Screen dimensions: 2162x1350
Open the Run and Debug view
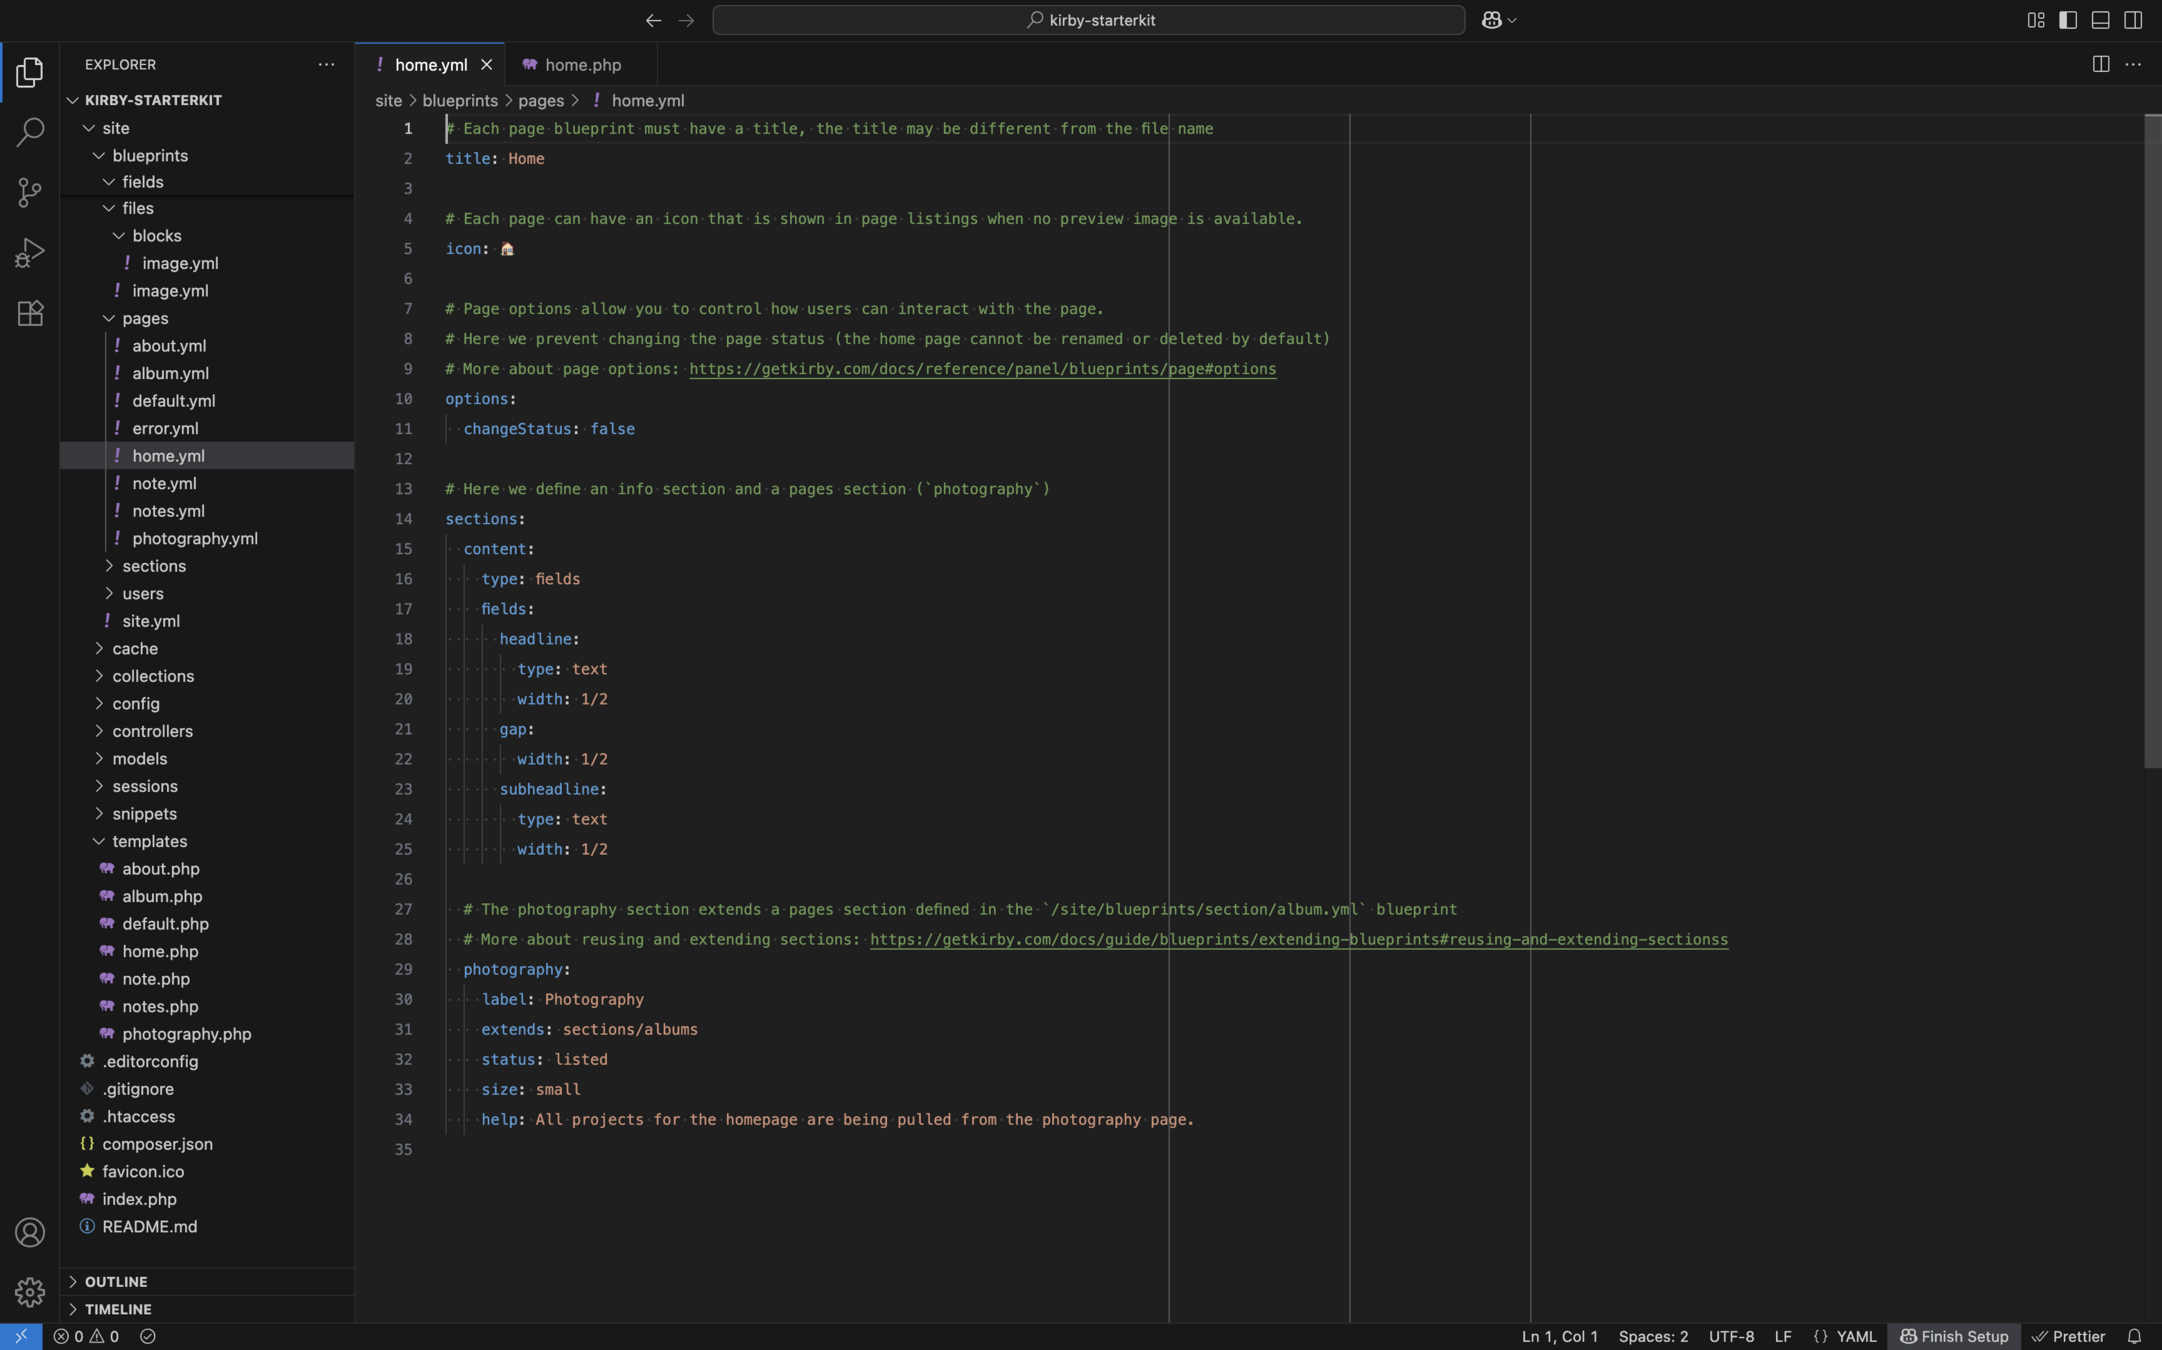pyautogui.click(x=30, y=253)
